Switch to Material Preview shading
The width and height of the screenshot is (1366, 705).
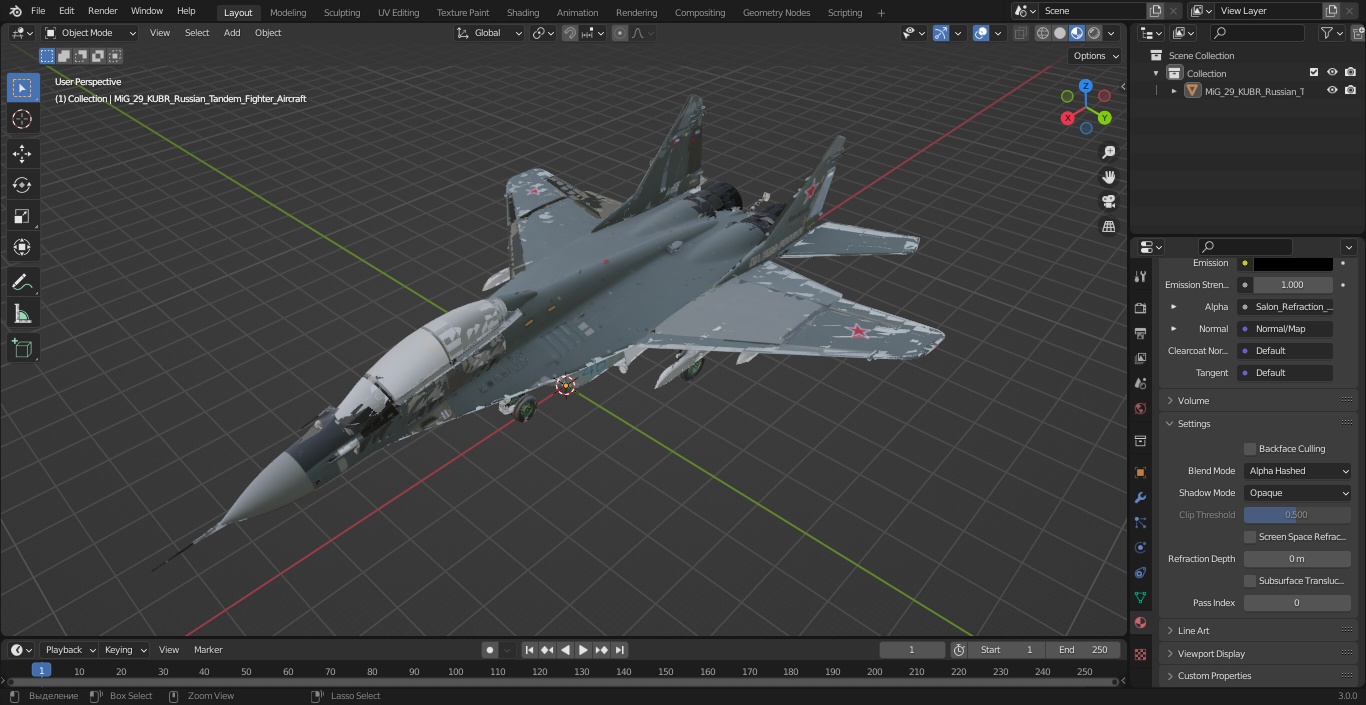click(x=1077, y=33)
